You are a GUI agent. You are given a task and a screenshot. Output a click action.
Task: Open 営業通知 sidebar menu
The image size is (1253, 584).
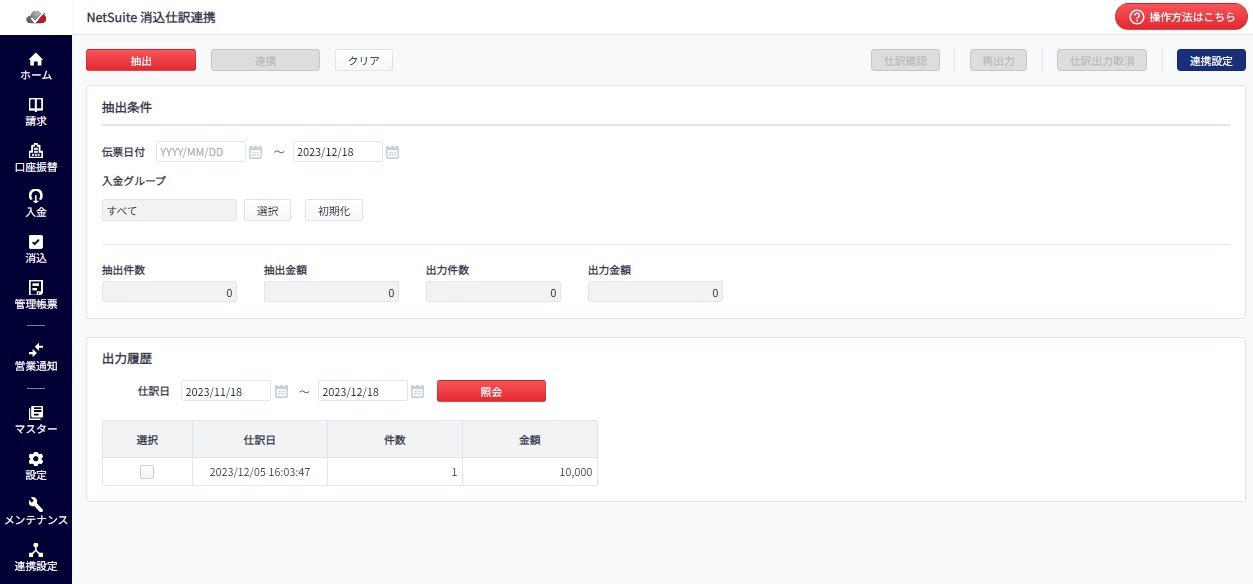[36, 357]
